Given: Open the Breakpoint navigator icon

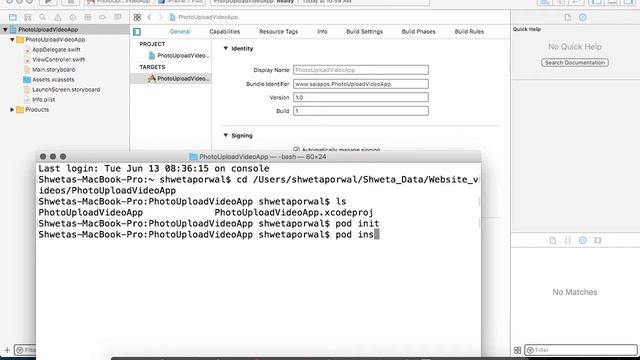Looking at the screenshot, I should [102, 17].
